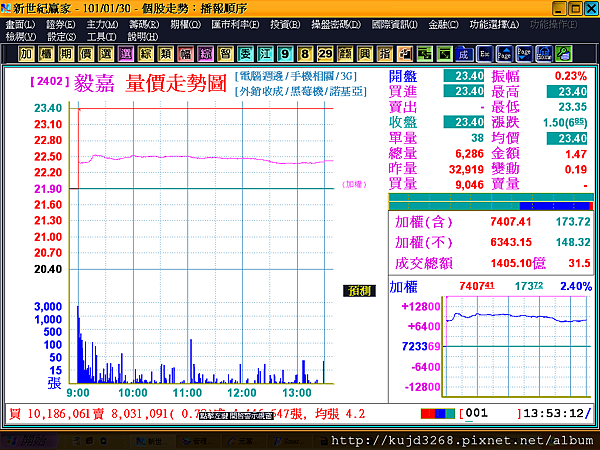
Task: Click the blue 成 toolbar icon
Action: (464, 54)
